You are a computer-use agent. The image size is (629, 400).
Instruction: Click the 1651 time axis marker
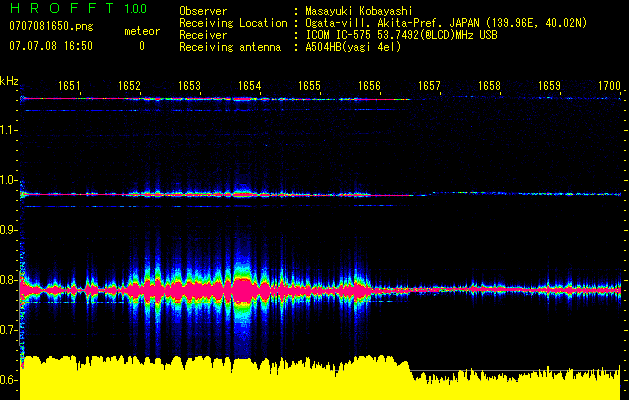tap(69, 86)
